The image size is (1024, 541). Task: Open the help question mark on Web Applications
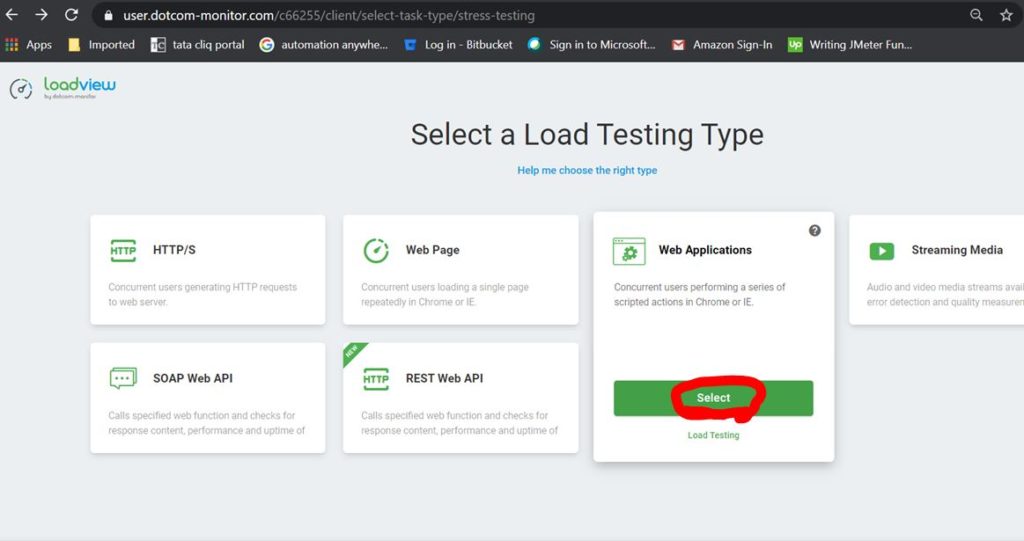click(x=814, y=230)
